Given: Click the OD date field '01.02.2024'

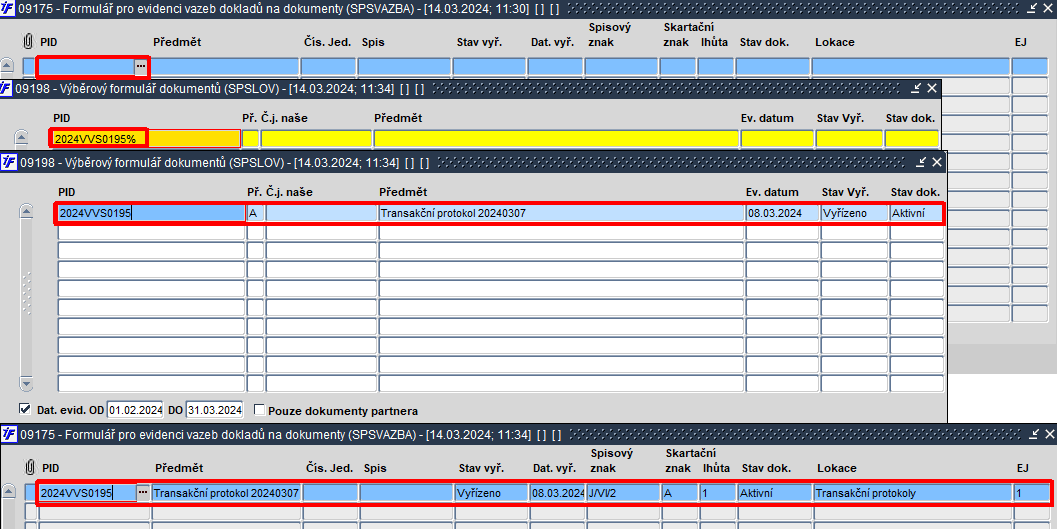Looking at the screenshot, I should tap(135, 410).
